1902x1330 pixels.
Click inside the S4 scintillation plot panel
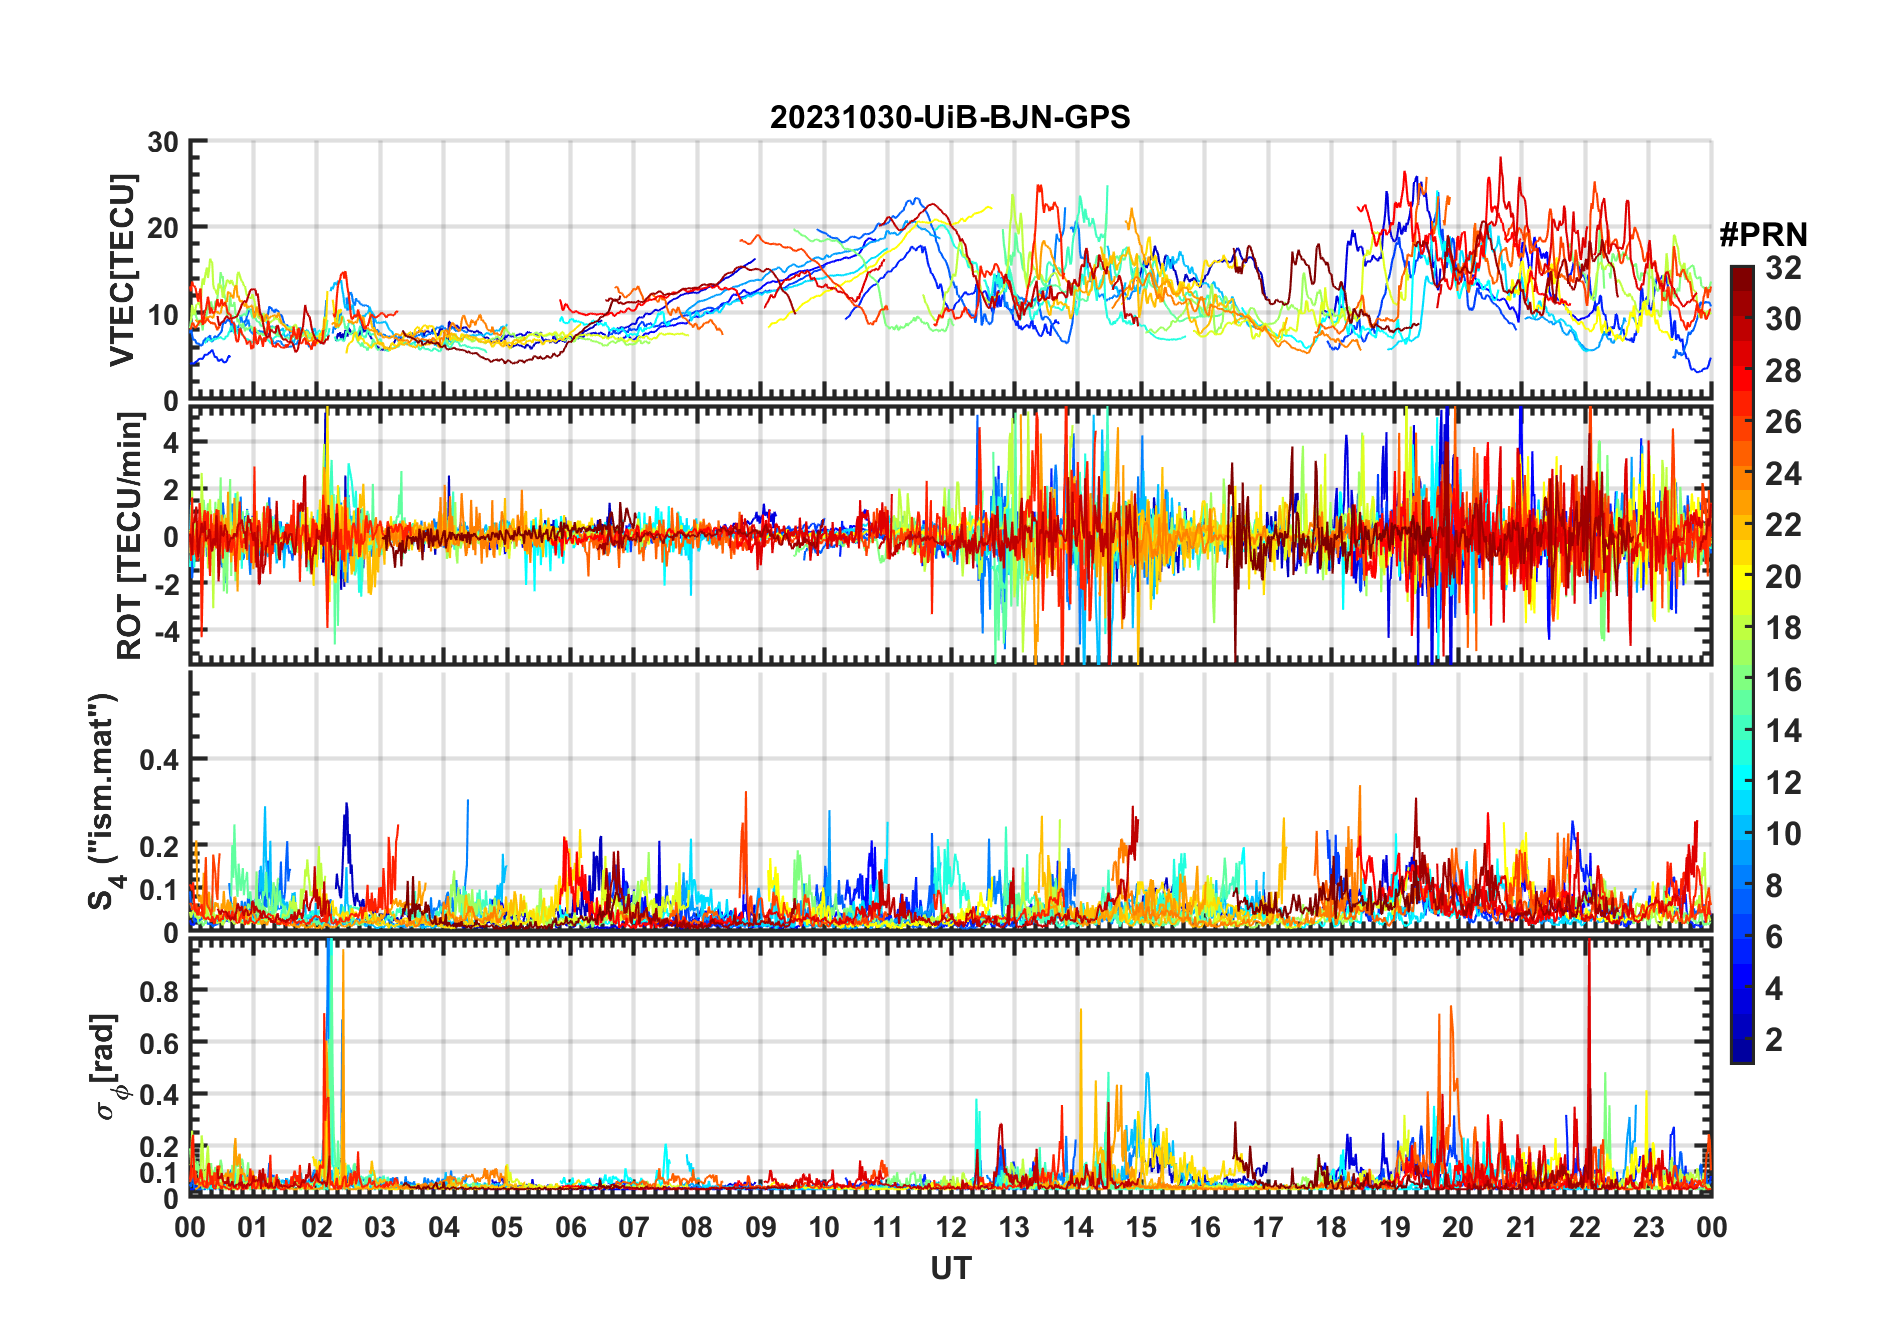point(950,800)
